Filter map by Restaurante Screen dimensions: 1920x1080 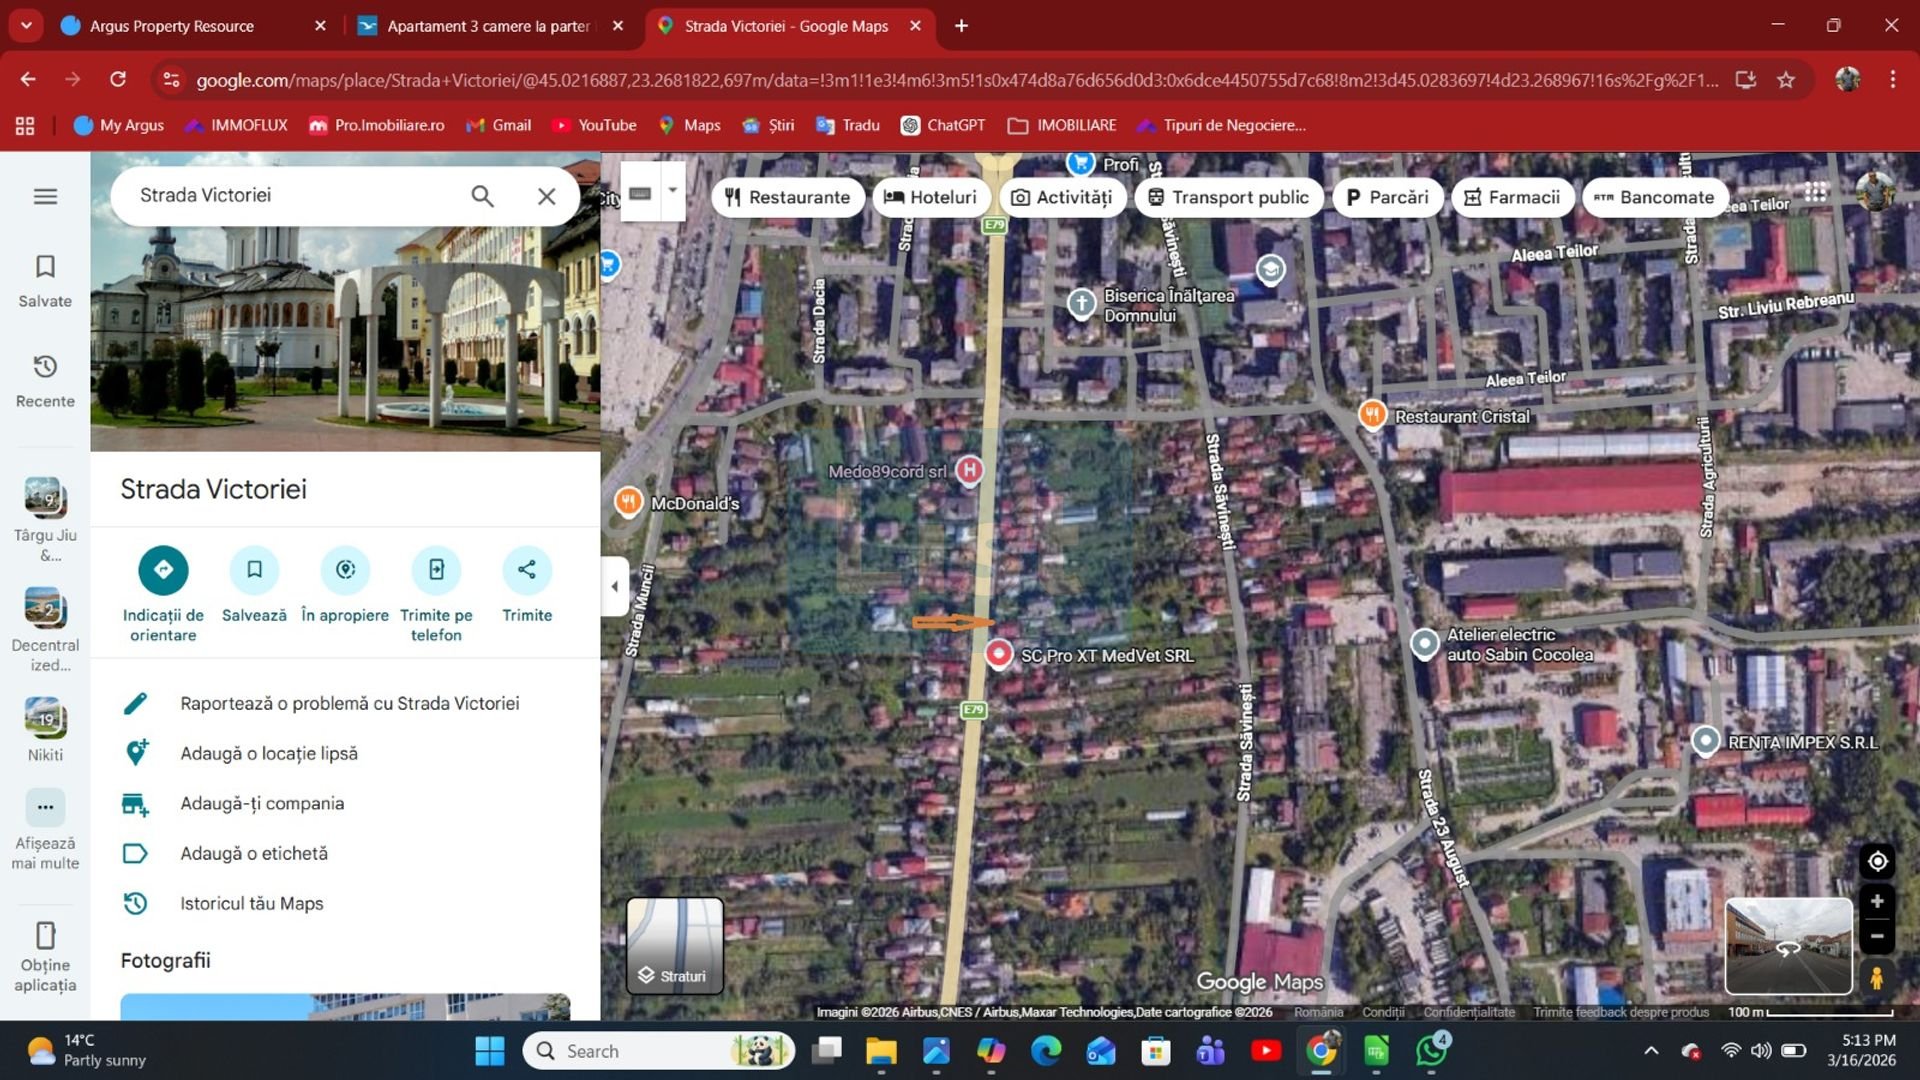pos(787,197)
